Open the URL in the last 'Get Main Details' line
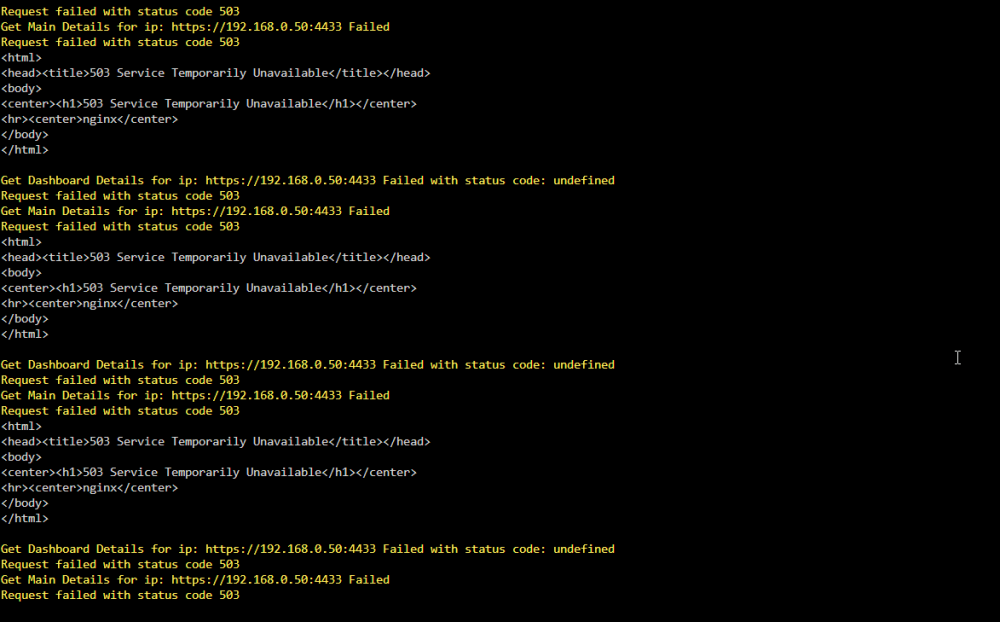This screenshot has height=622, width=1000. [256, 580]
